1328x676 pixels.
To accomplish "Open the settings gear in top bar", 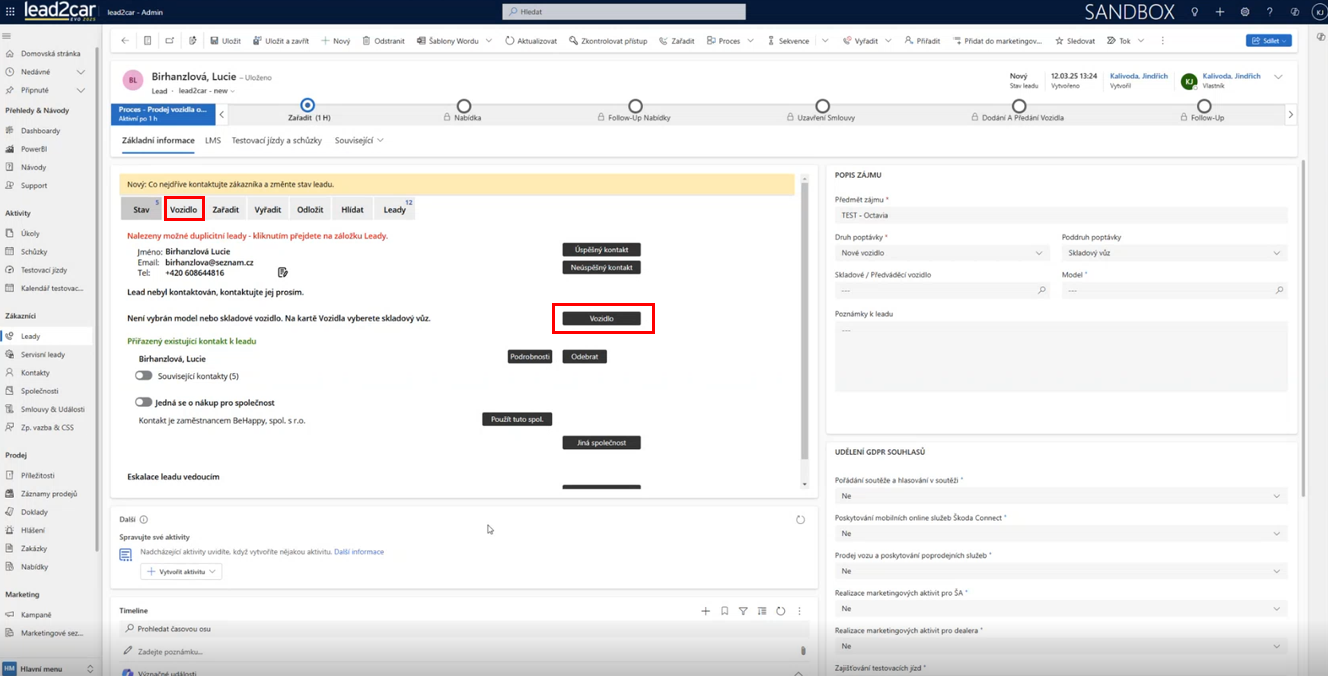I will point(1245,12).
